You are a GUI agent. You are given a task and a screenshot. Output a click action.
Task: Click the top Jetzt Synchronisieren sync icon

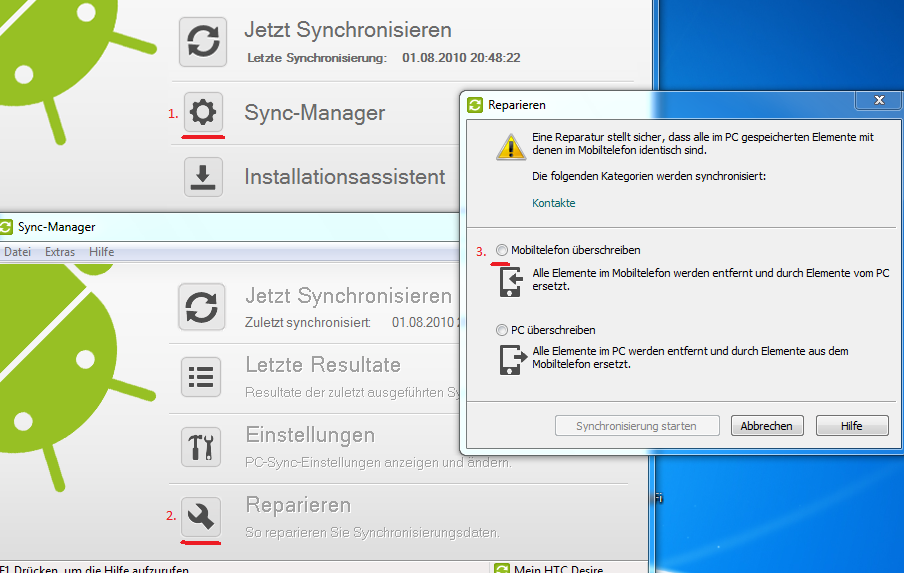[203, 42]
